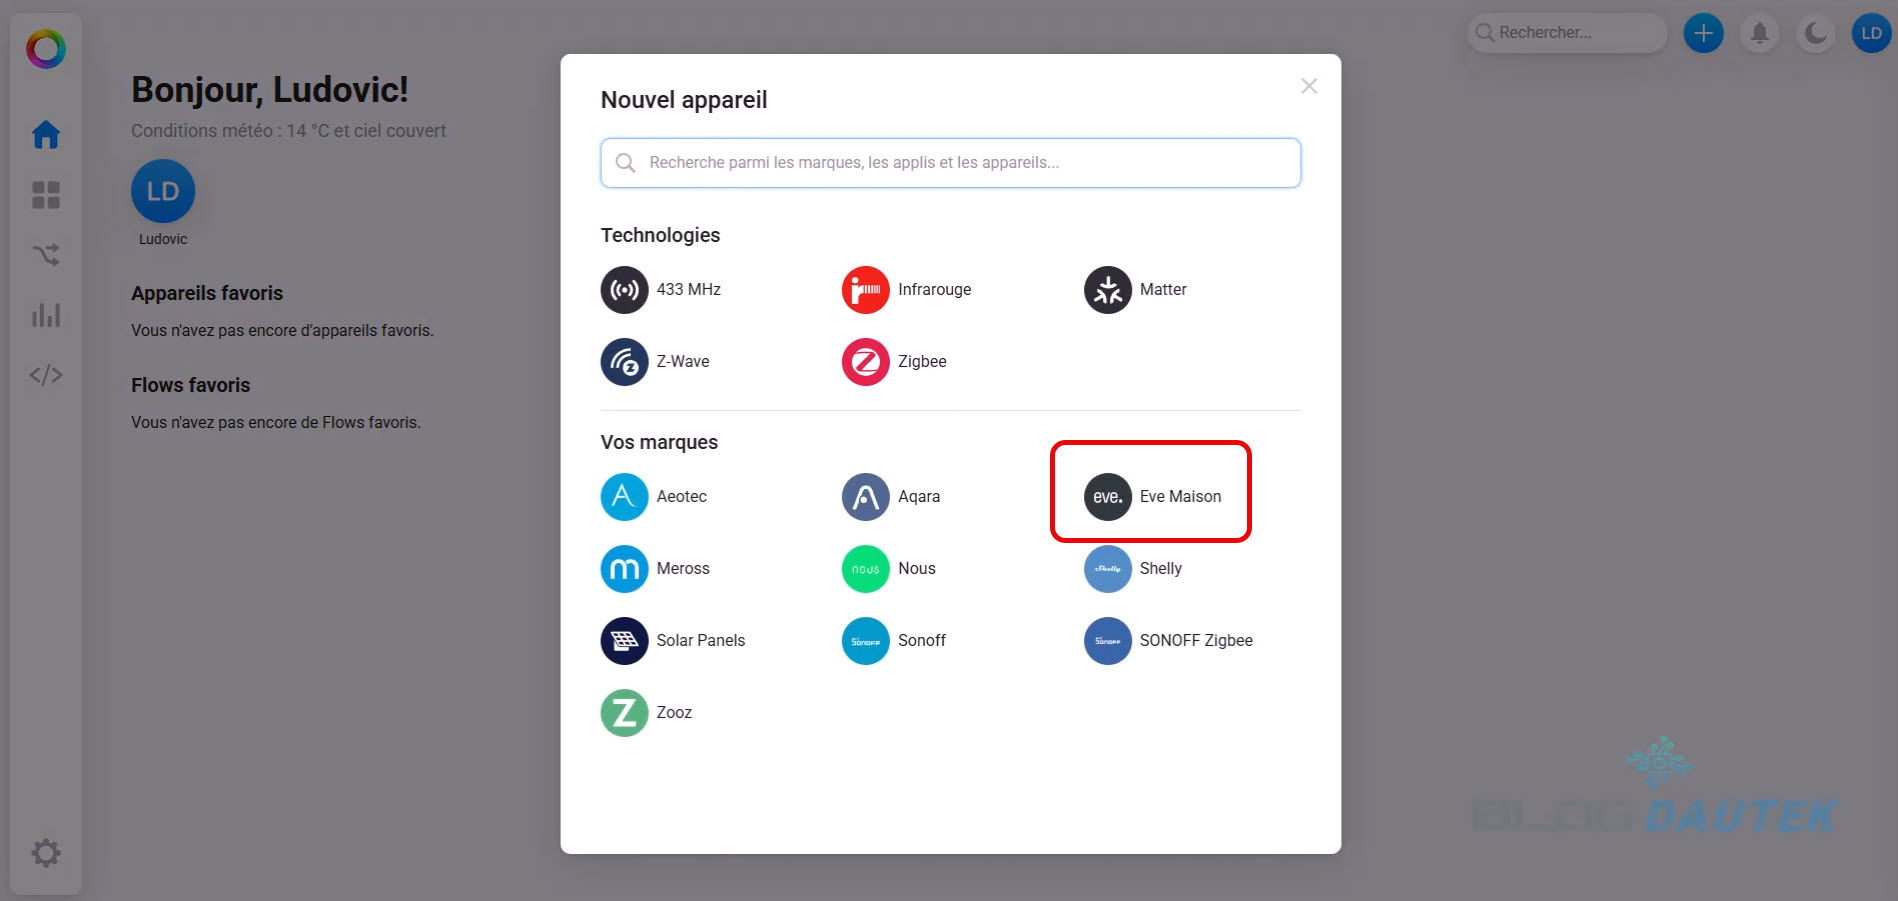Choose the Aeotec brand icon
1898x901 pixels.
pos(624,497)
